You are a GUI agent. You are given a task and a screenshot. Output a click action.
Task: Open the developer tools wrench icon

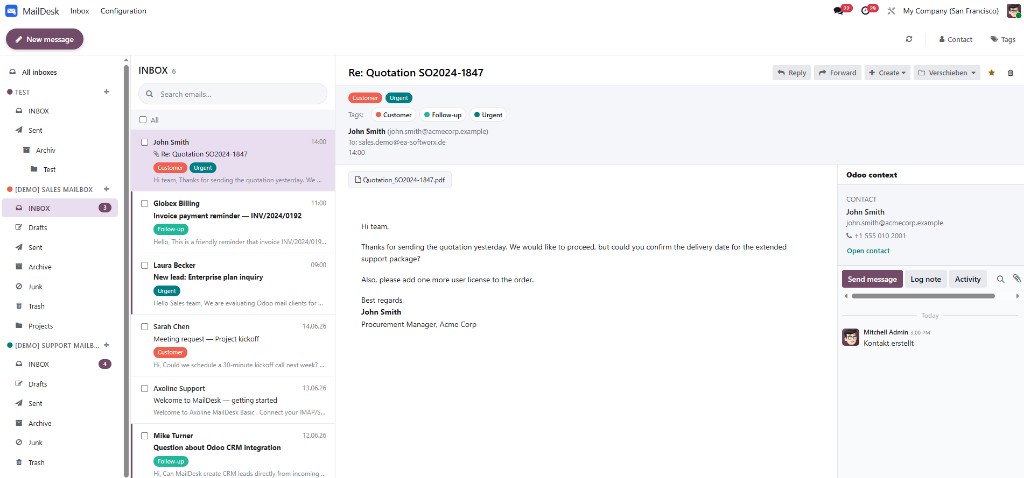891,11
